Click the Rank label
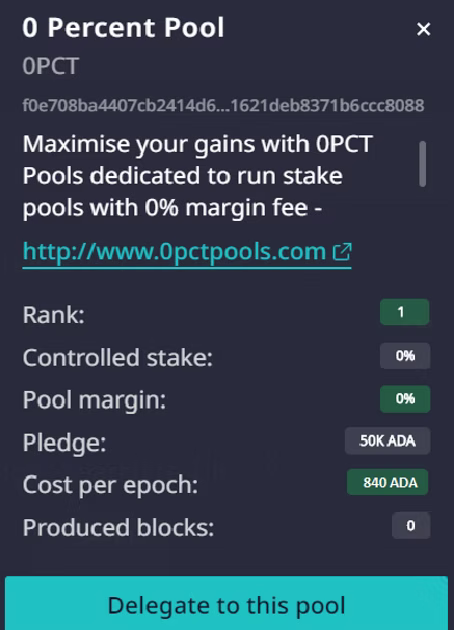Screen dimensions: 454x630 click(54, 315)
